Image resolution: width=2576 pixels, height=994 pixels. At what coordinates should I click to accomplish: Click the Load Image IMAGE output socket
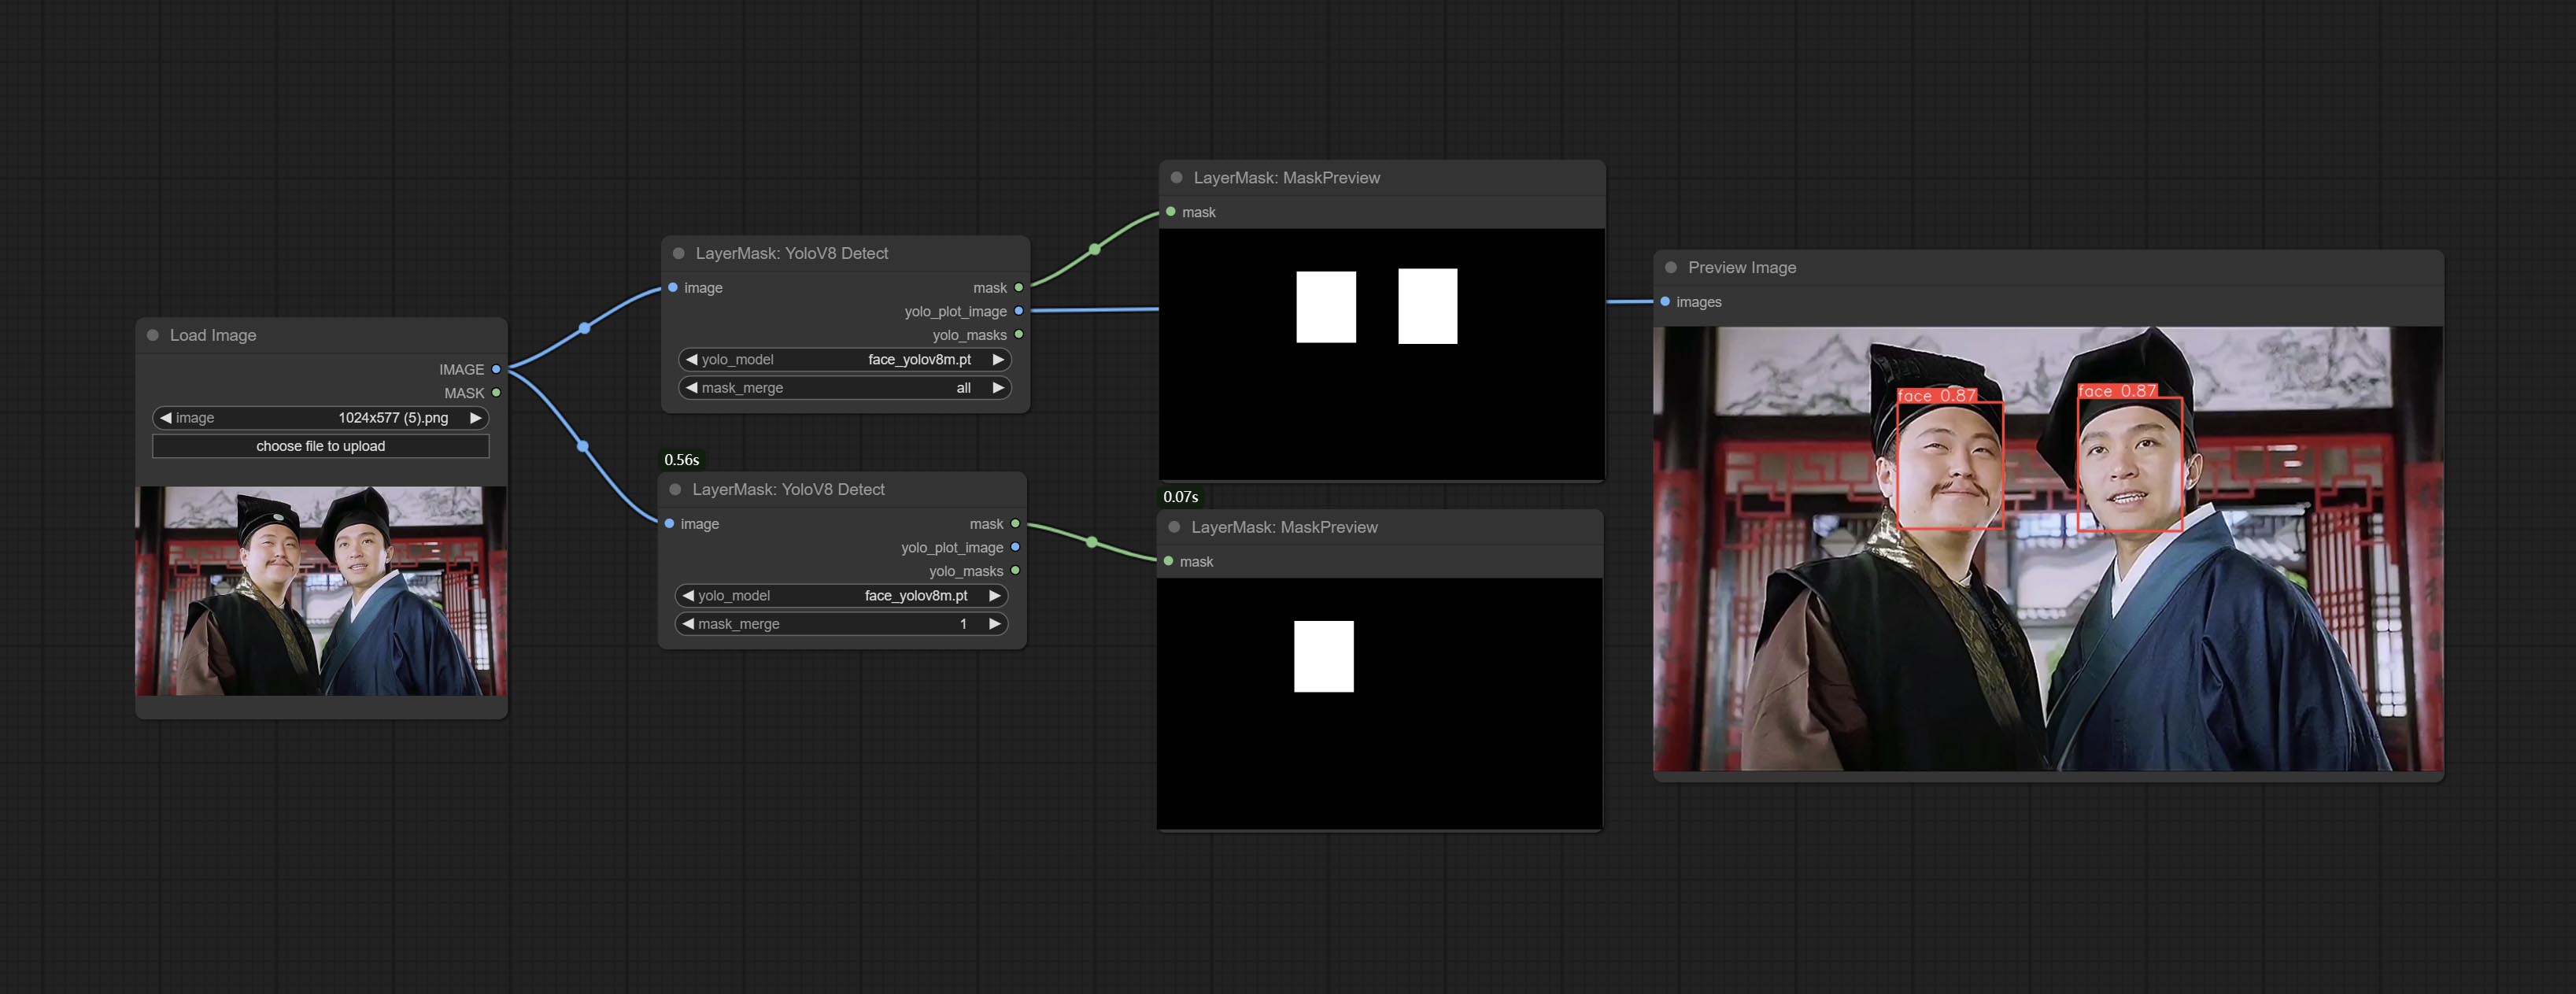[496, 369]
